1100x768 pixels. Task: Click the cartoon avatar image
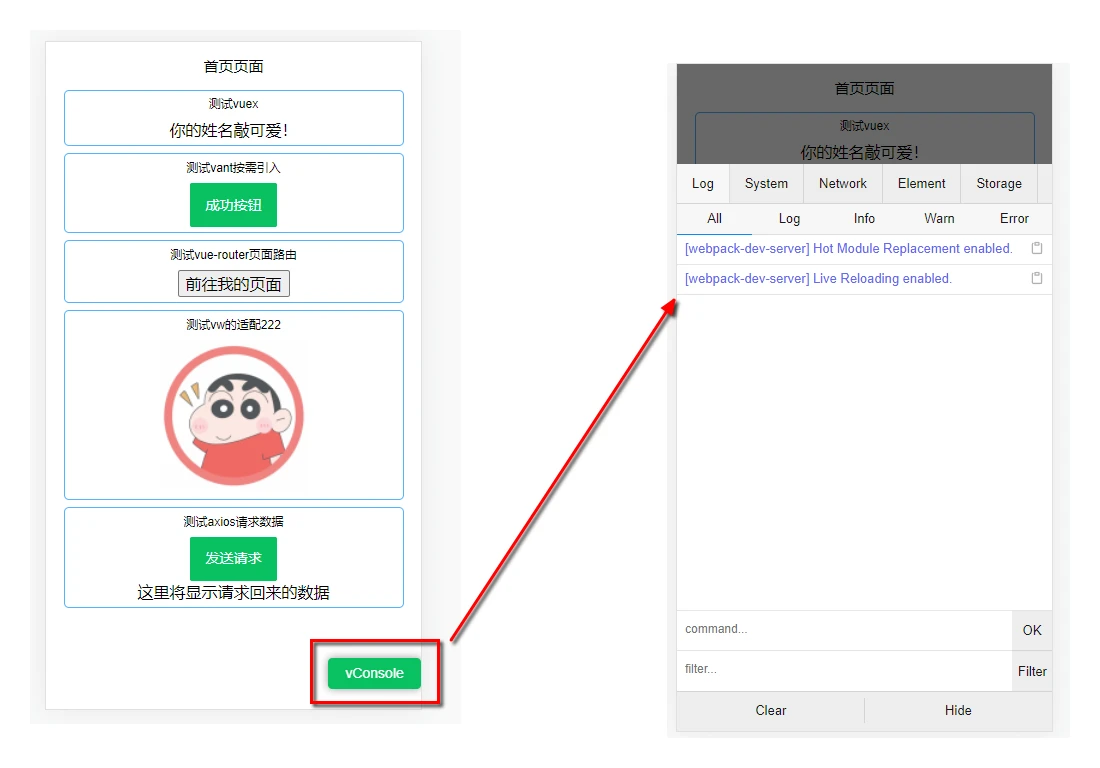234,416
